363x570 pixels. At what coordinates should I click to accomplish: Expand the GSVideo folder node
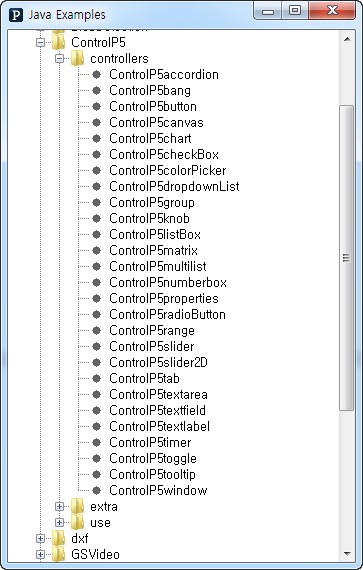point(40,554)
